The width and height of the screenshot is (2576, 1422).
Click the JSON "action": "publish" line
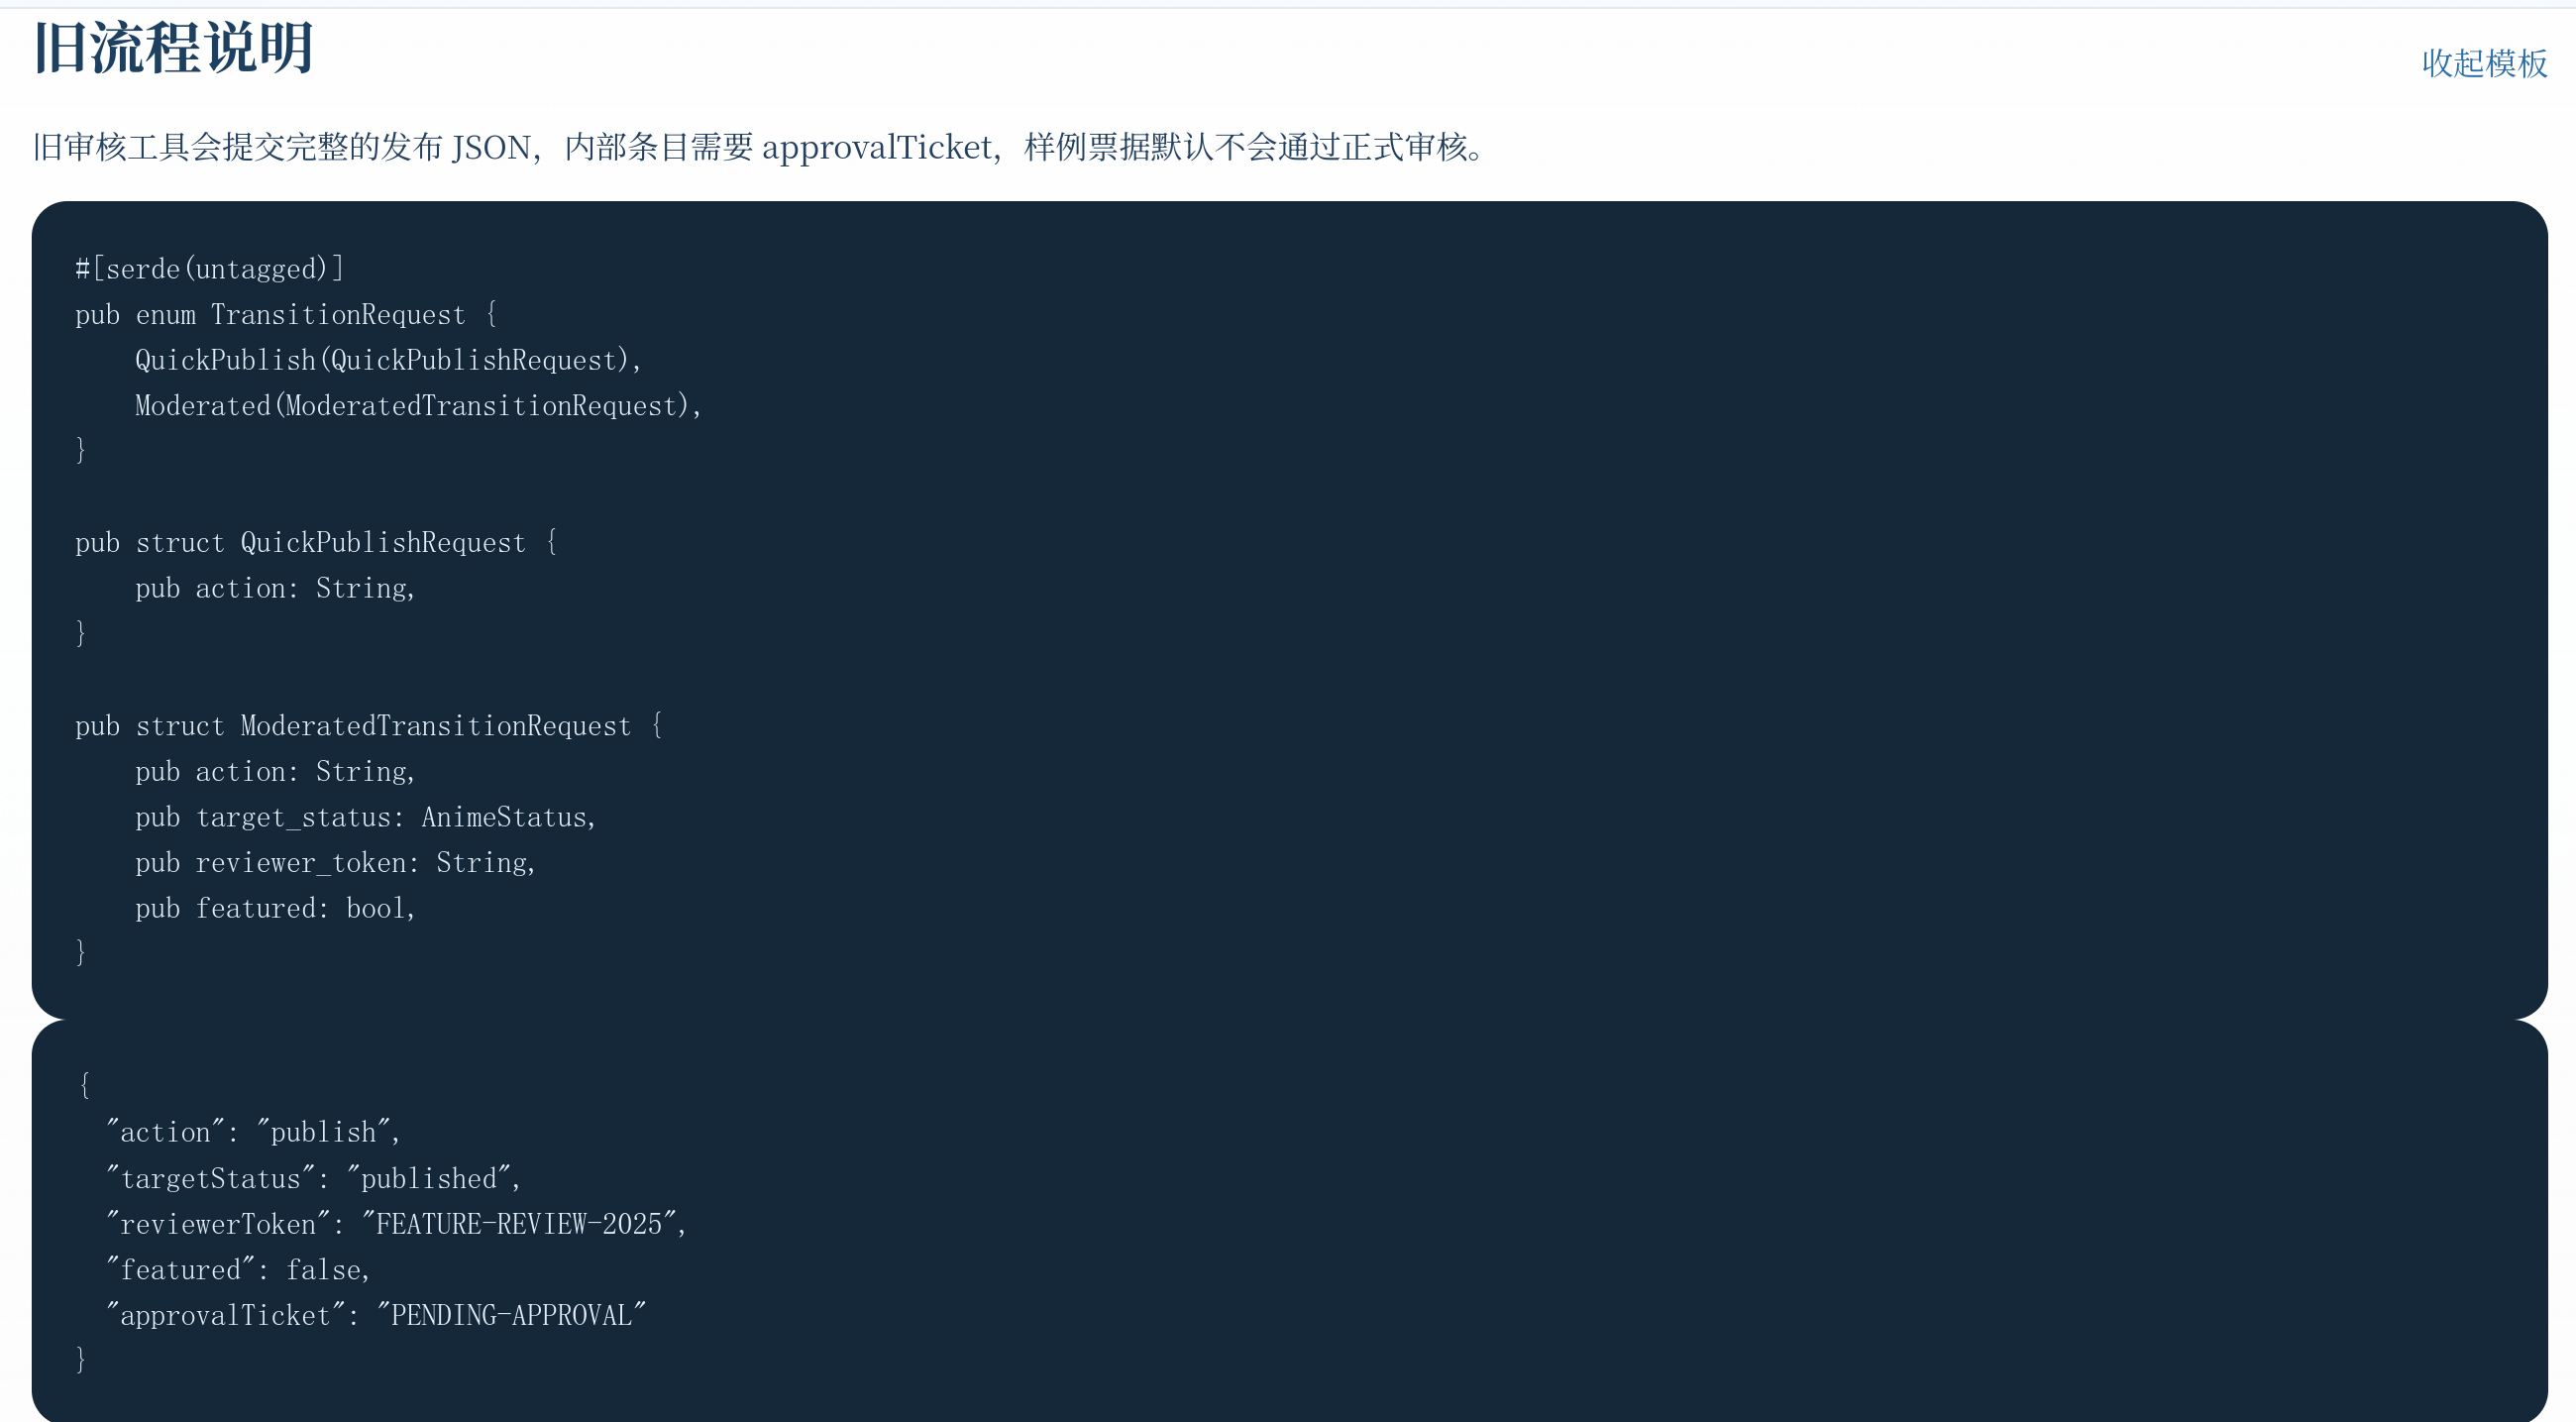[254, 1132]
